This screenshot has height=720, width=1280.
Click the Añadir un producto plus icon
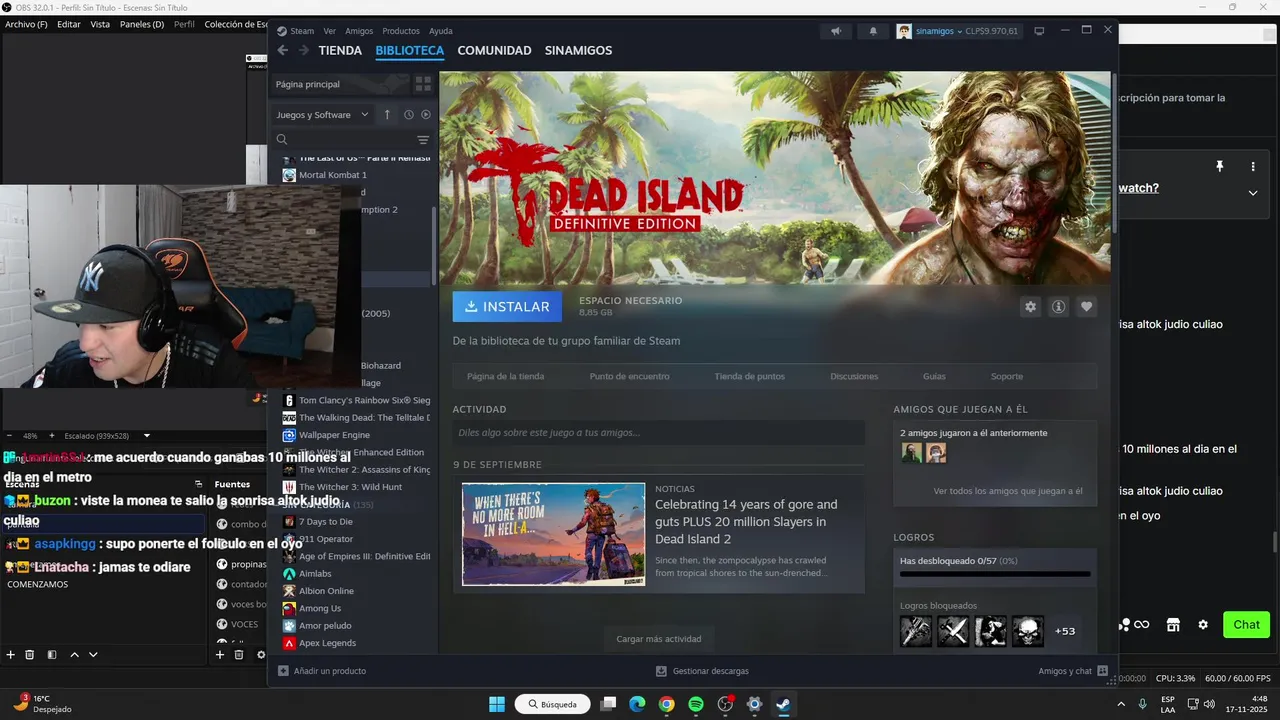tap(283, 671)
